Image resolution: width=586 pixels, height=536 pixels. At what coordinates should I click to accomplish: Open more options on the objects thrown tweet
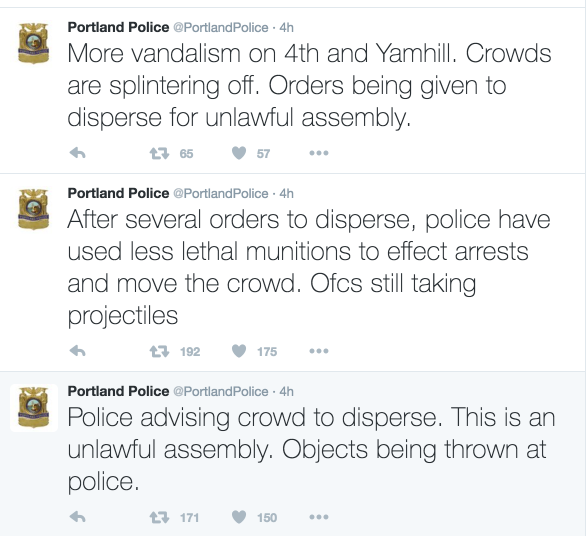pyautogui.click(x=319, y=517)
